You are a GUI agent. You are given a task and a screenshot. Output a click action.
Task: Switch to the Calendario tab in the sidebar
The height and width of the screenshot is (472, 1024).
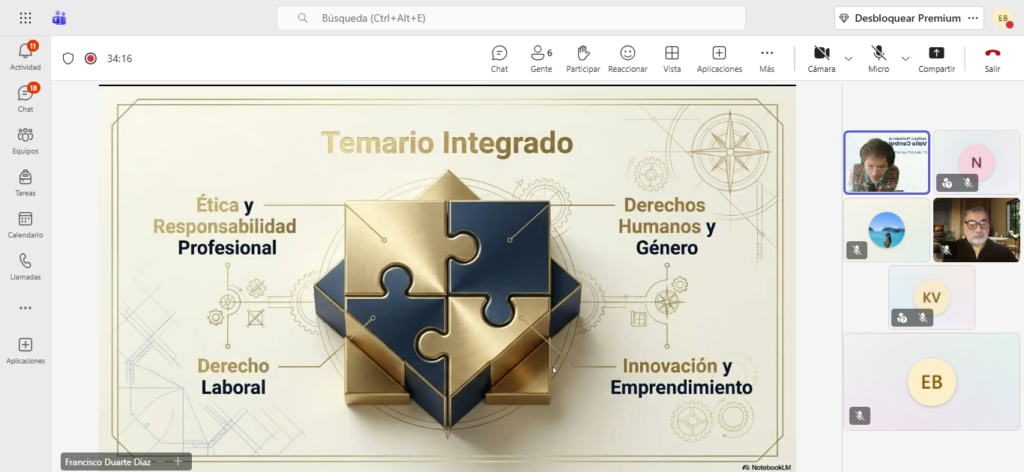pos(25,224)
